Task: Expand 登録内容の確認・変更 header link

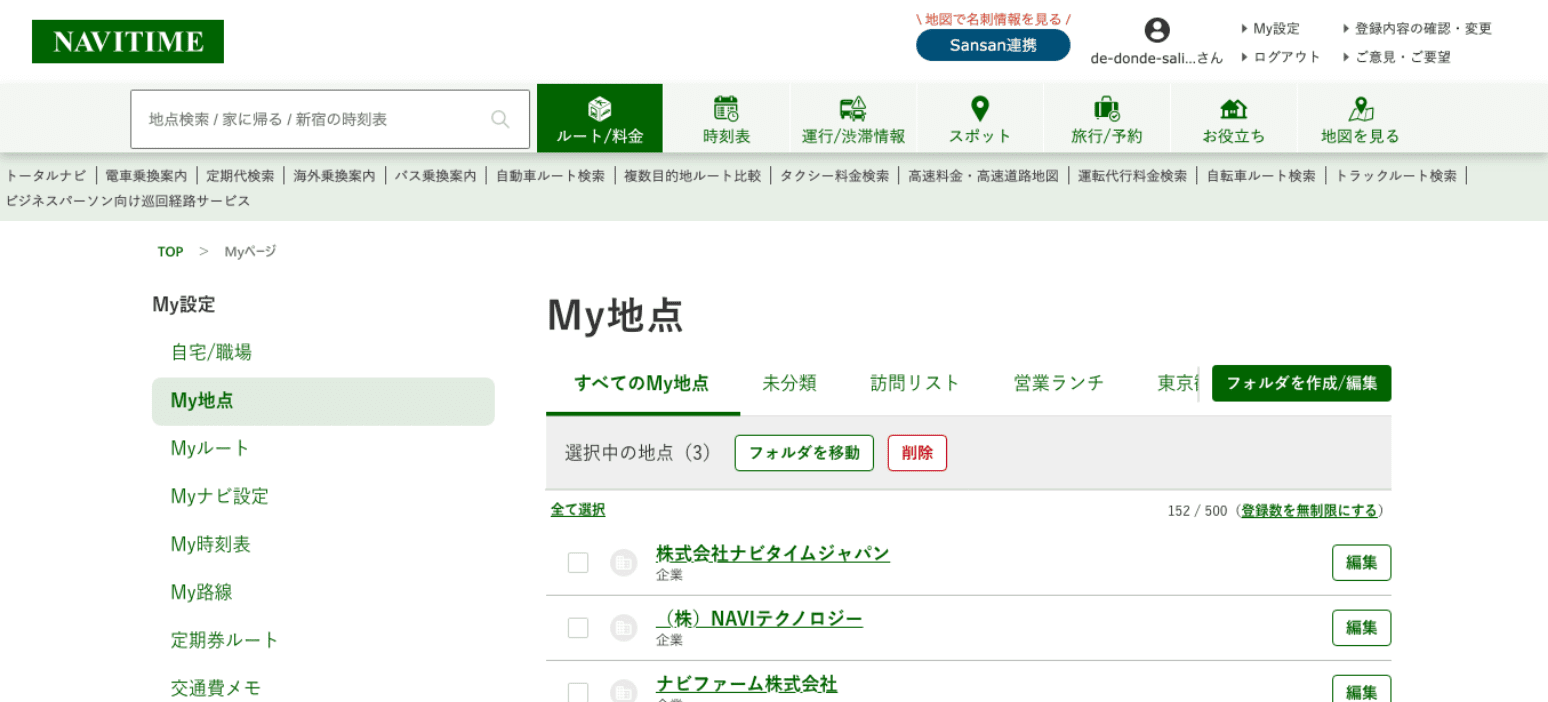Action: 1417,29
